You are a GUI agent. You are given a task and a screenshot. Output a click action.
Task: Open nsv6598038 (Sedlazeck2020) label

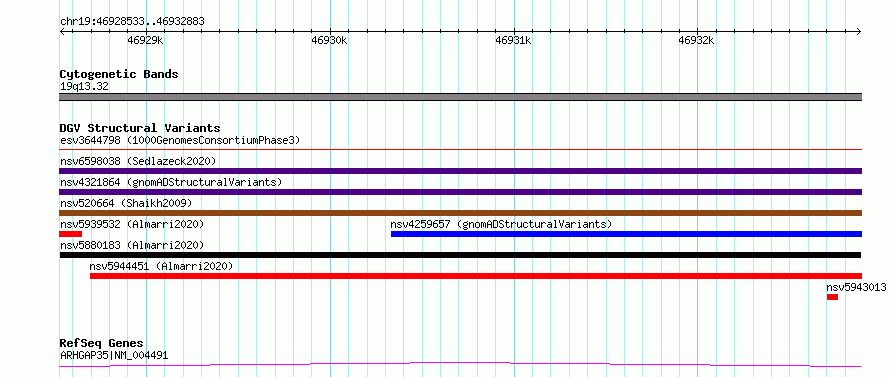[138, 161]
